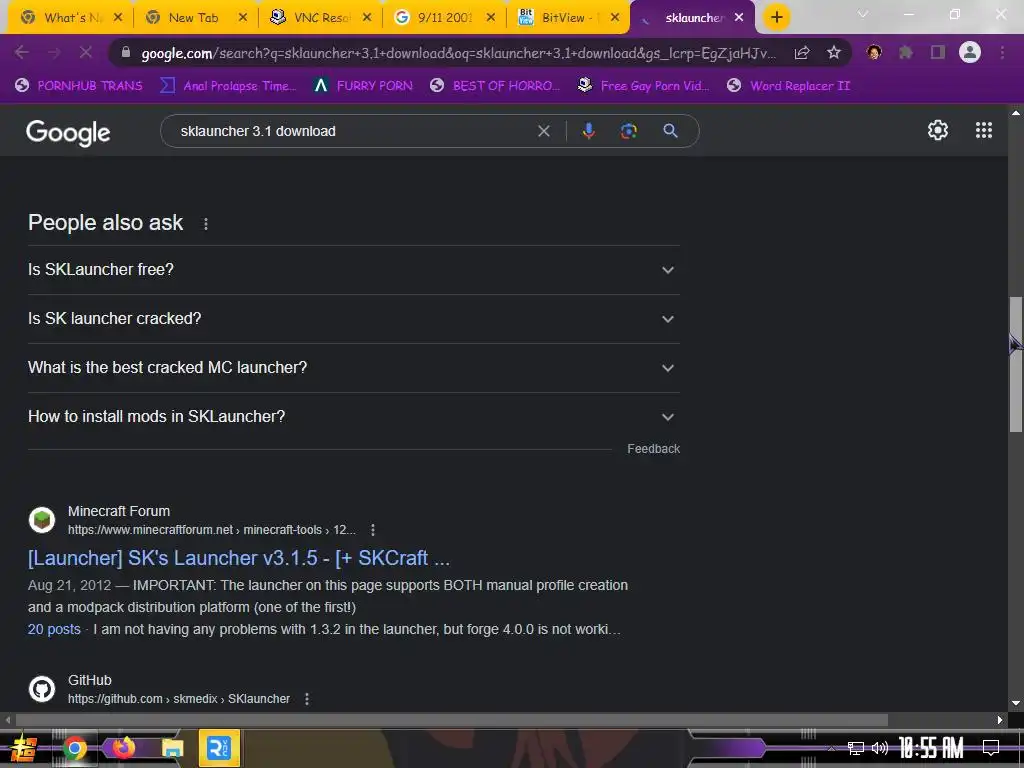Close the BitView tab
This screenshot has width=1024, height=768.
[x=615, y=18]
